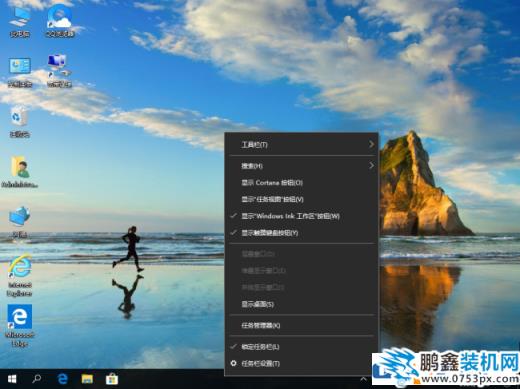This screenshot has width=520, height=389.
Task: Select the Network desktop icon
Action: click(x=20, y=222)
